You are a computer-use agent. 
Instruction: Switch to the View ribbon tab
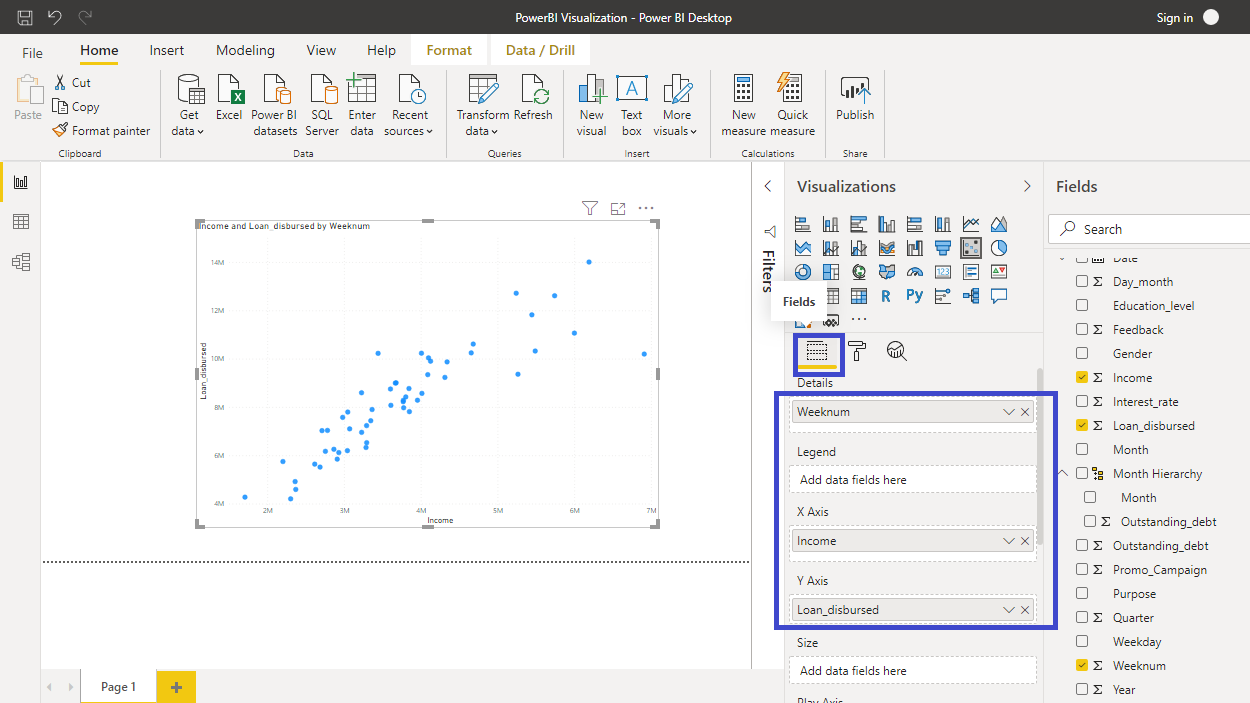pos(321,50)
